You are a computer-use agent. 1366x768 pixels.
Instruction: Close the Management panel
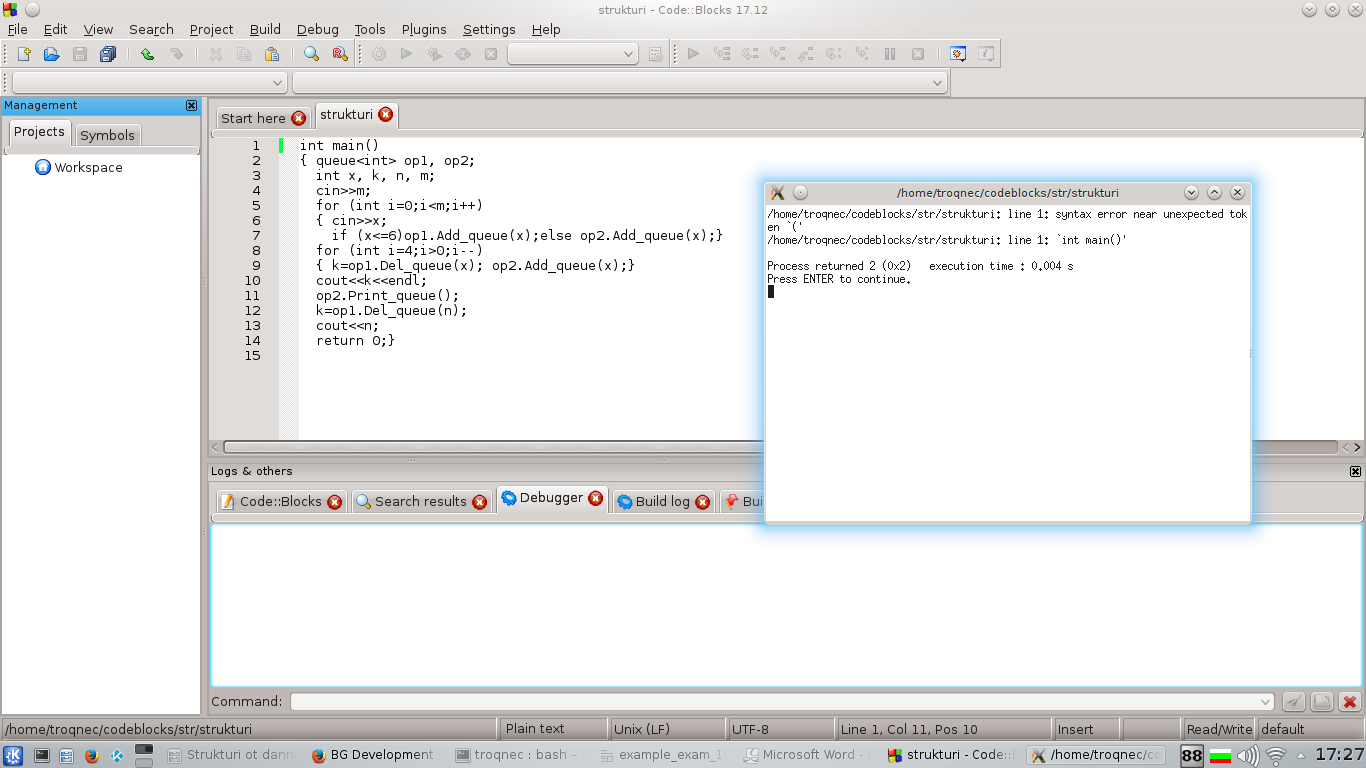point(191,105)
